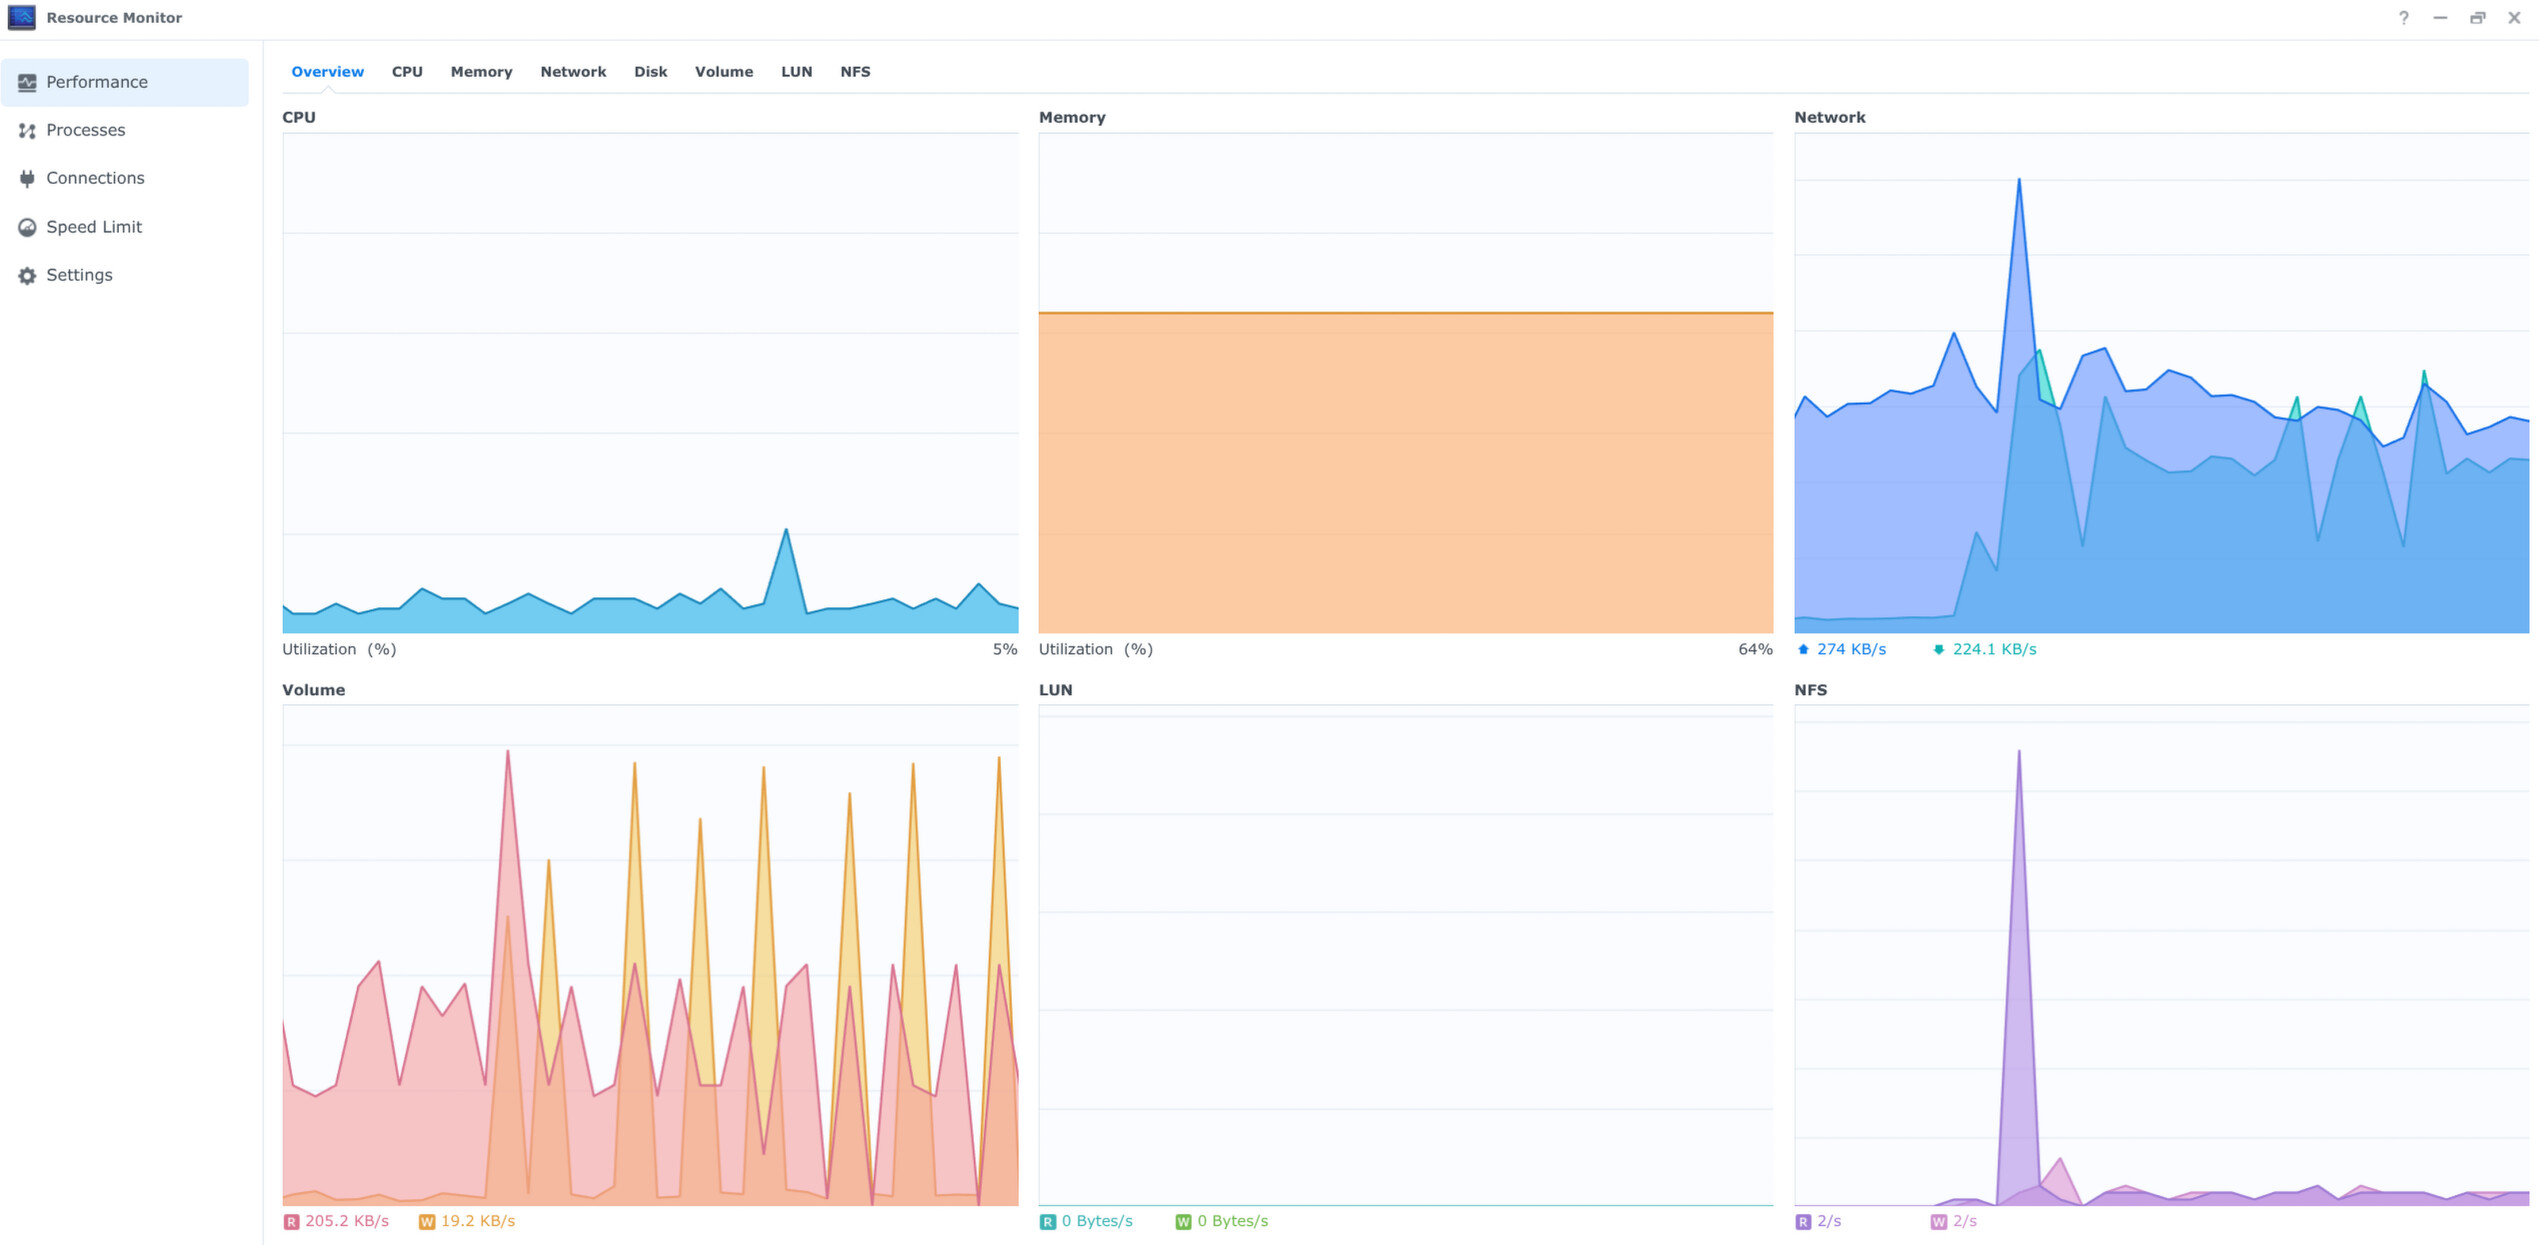Click the LUN read R legend badge
The height and width of the screenshot is (1245, 2539).
[1047, 1222]
